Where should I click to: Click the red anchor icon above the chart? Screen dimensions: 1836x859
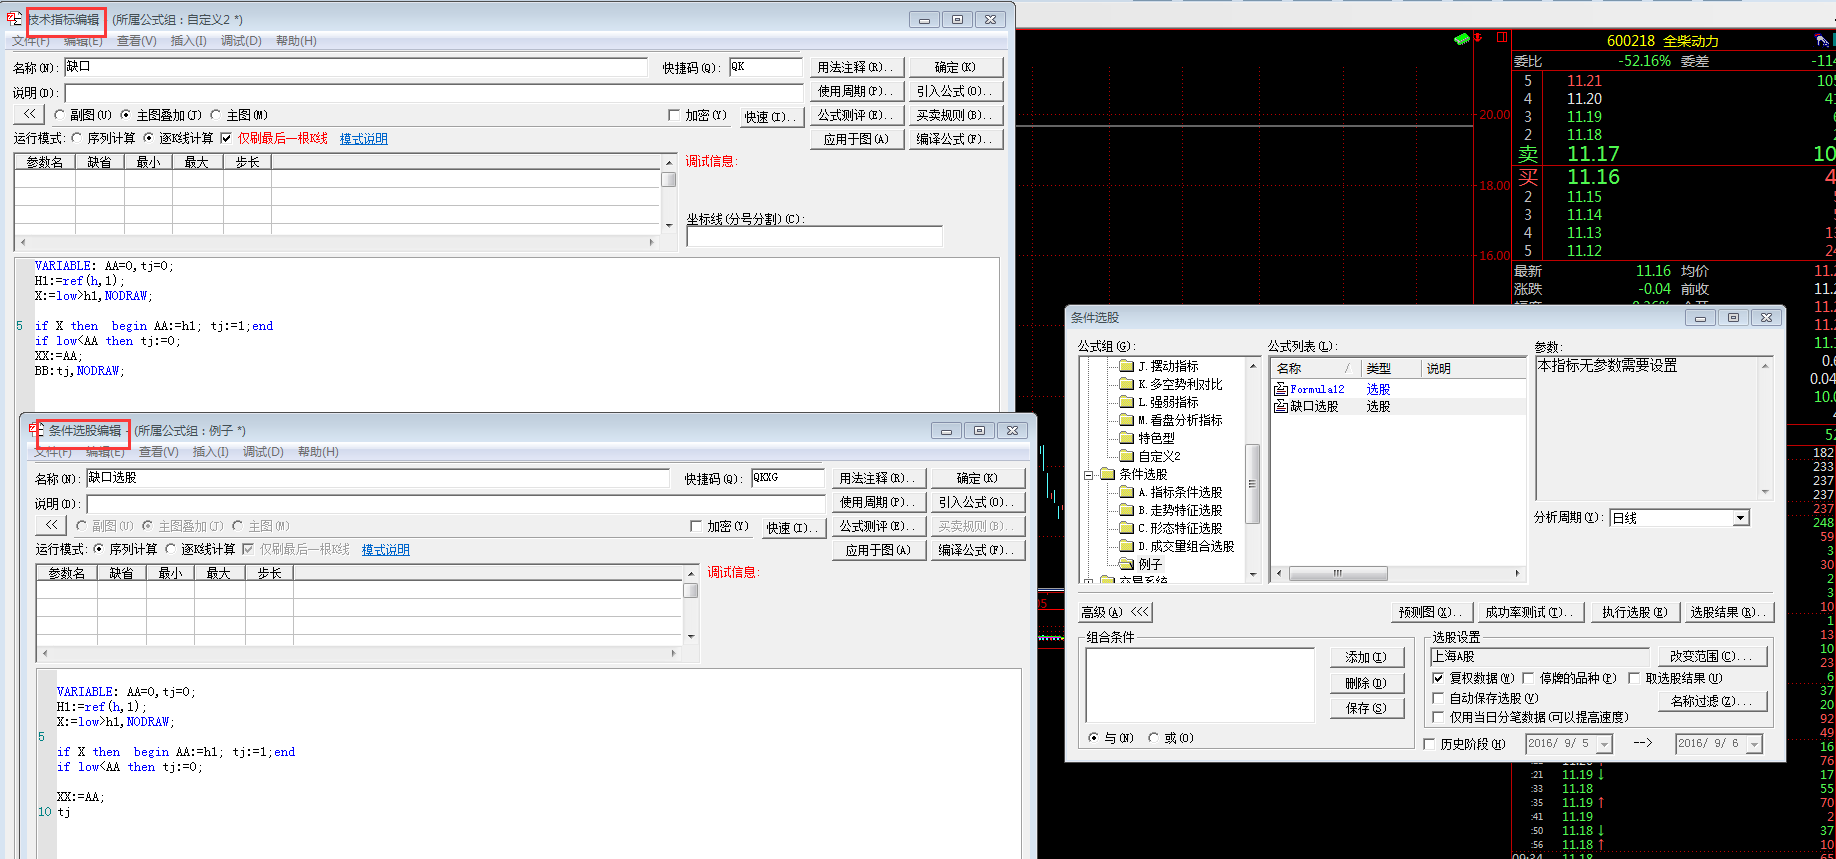1478,38
